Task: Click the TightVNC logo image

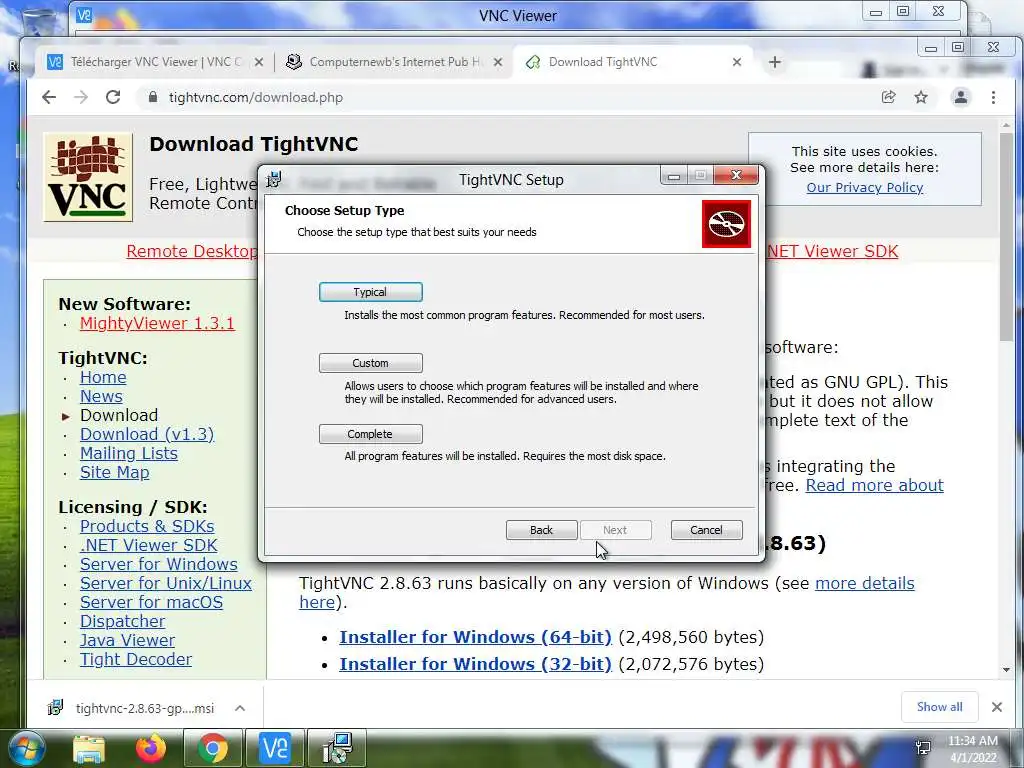Action: (88, 177)
